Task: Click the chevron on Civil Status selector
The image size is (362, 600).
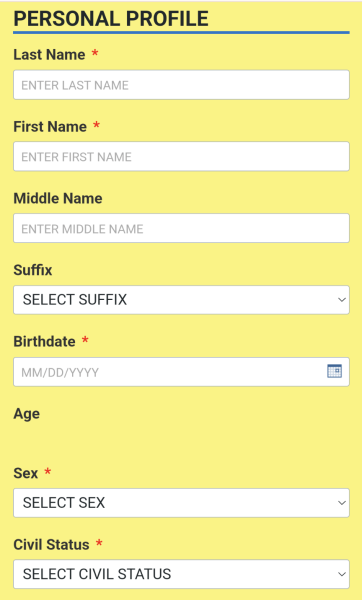Action: 342,574
